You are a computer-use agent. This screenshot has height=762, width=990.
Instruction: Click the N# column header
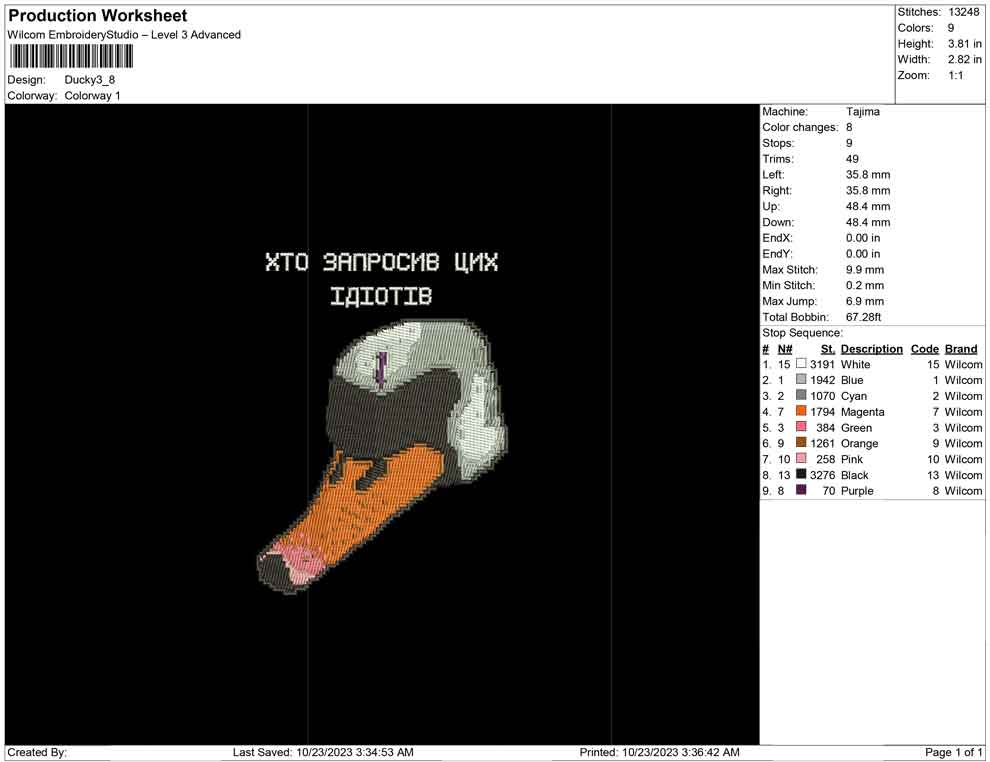[785, 349]
